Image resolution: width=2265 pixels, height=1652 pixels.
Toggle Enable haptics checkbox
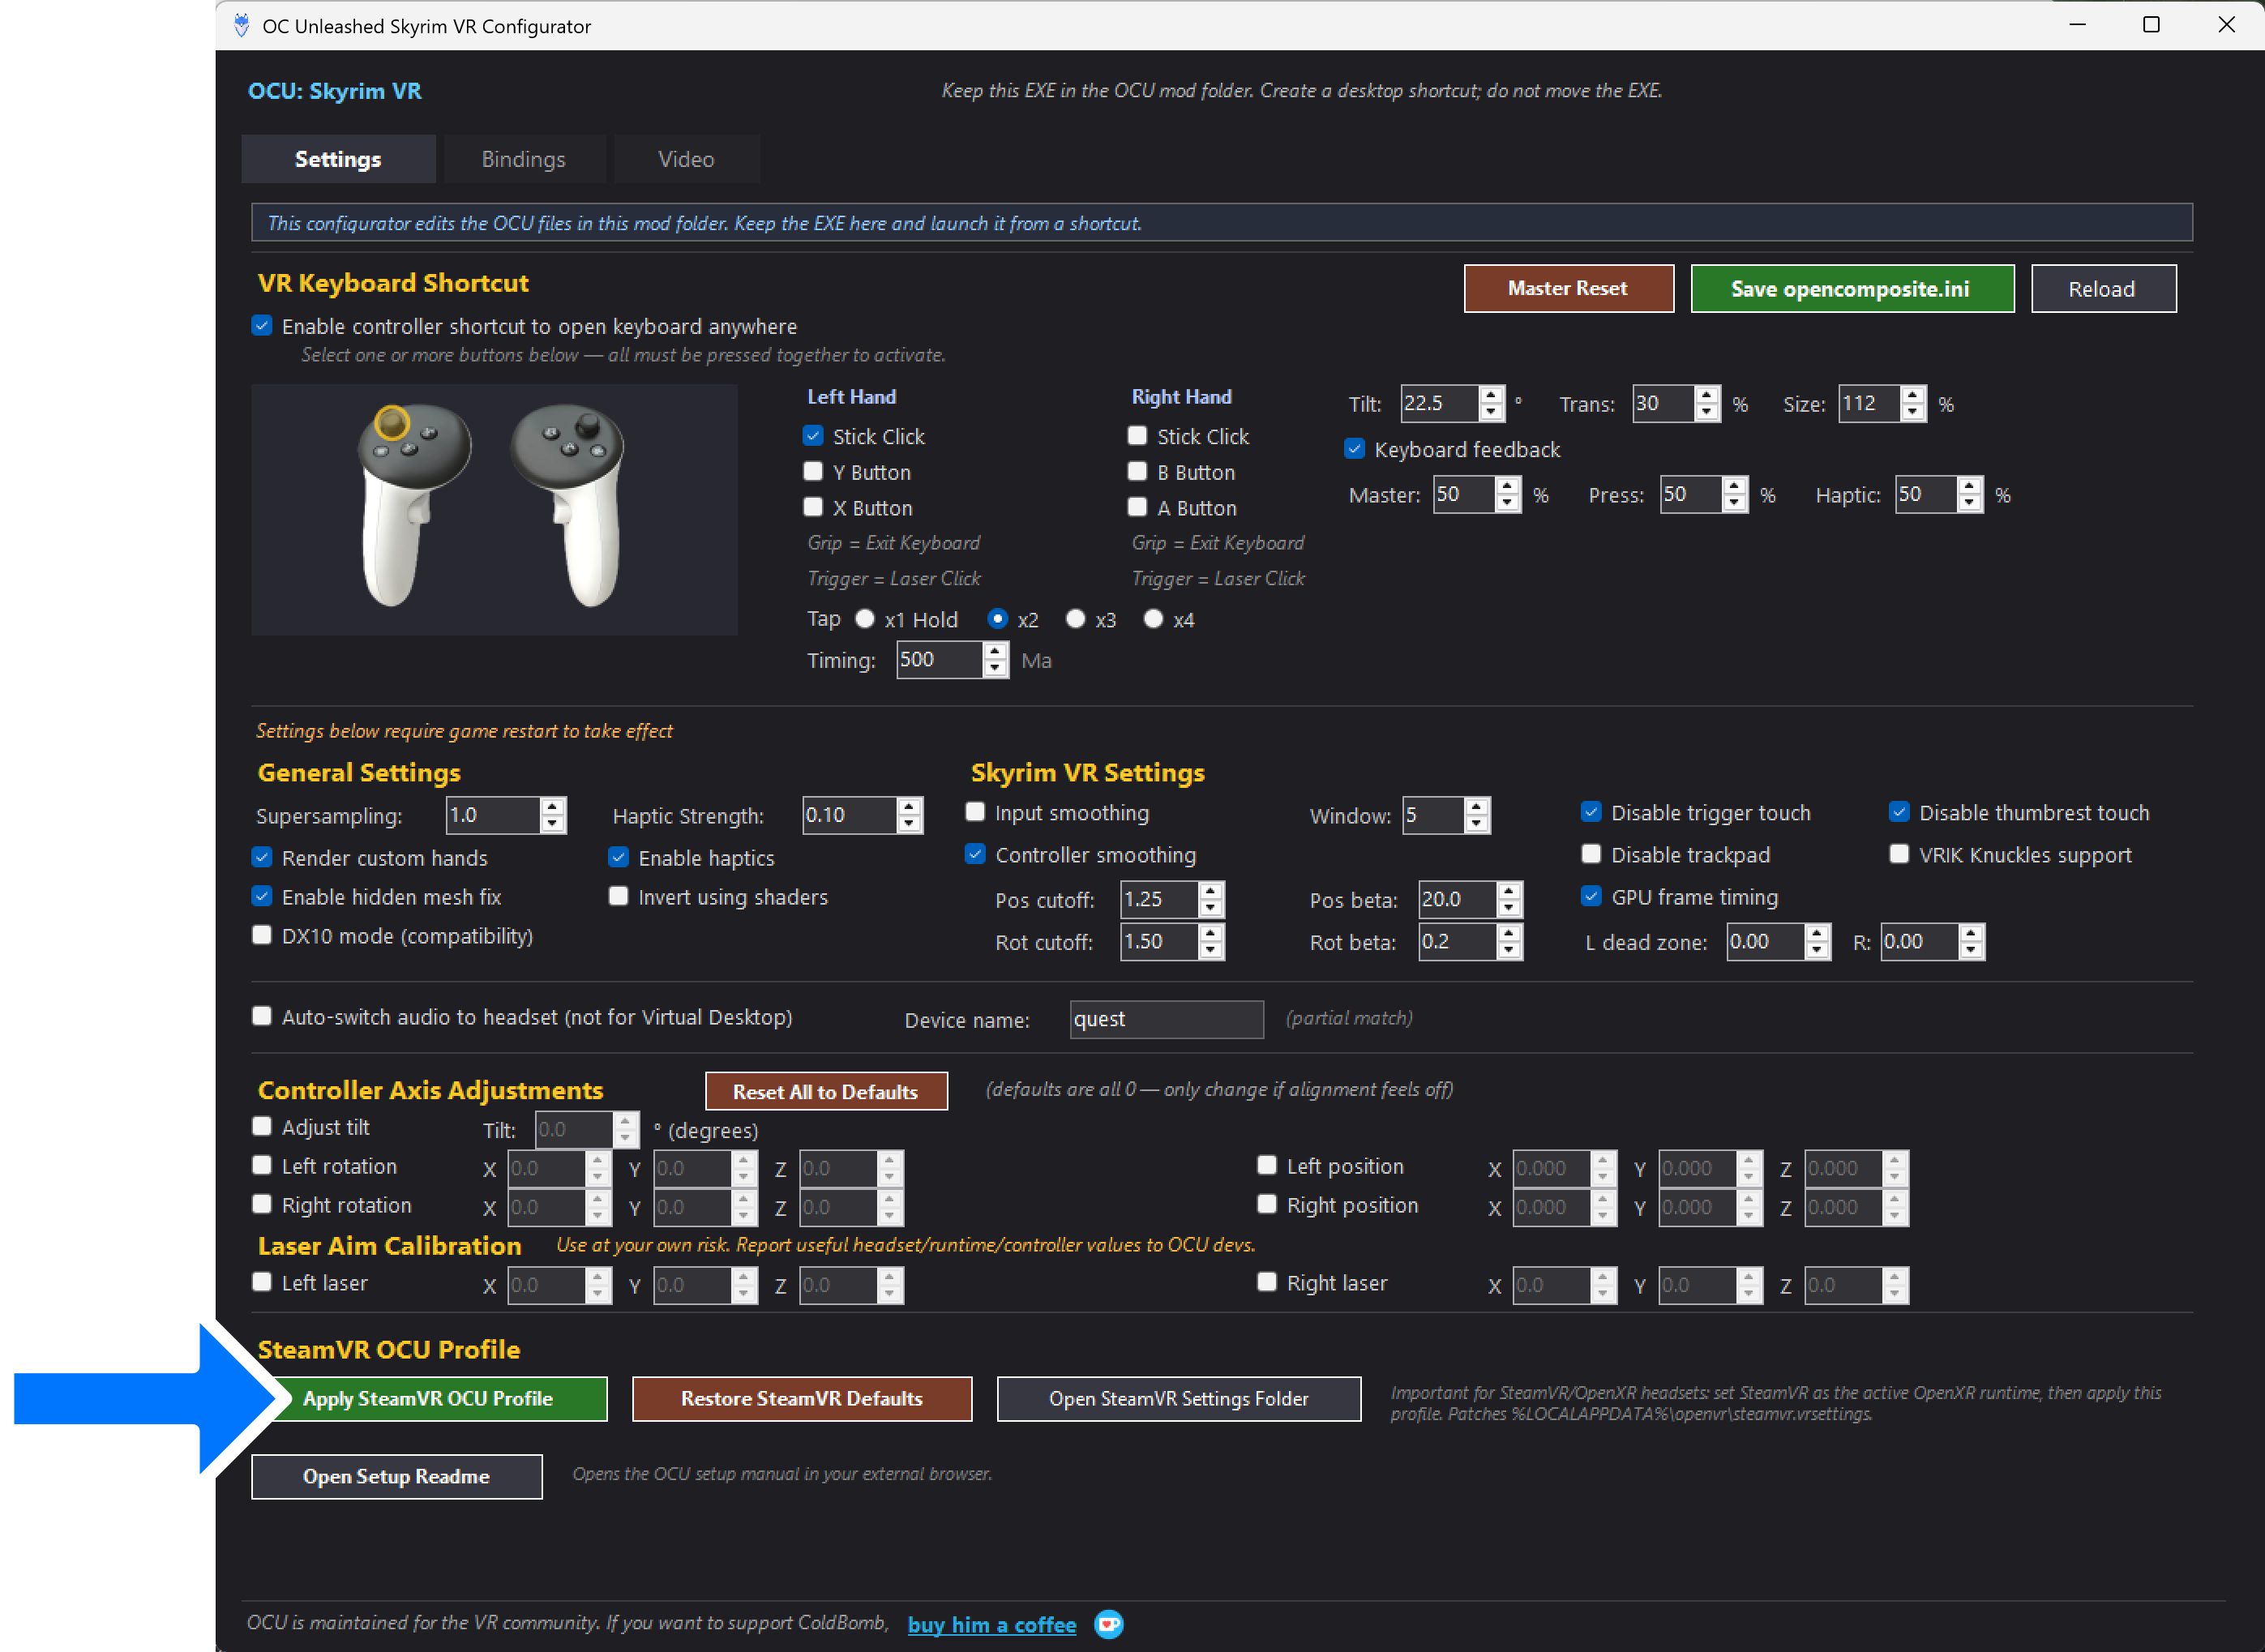pos(619,858)
